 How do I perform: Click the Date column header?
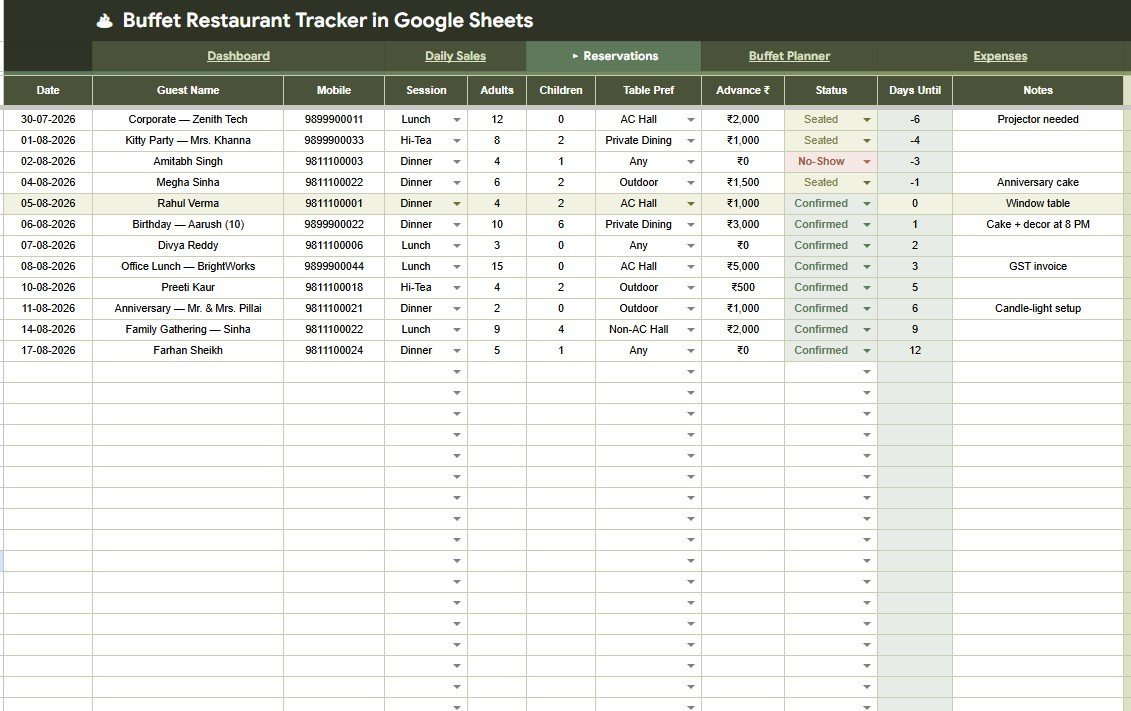click(48, 90)
